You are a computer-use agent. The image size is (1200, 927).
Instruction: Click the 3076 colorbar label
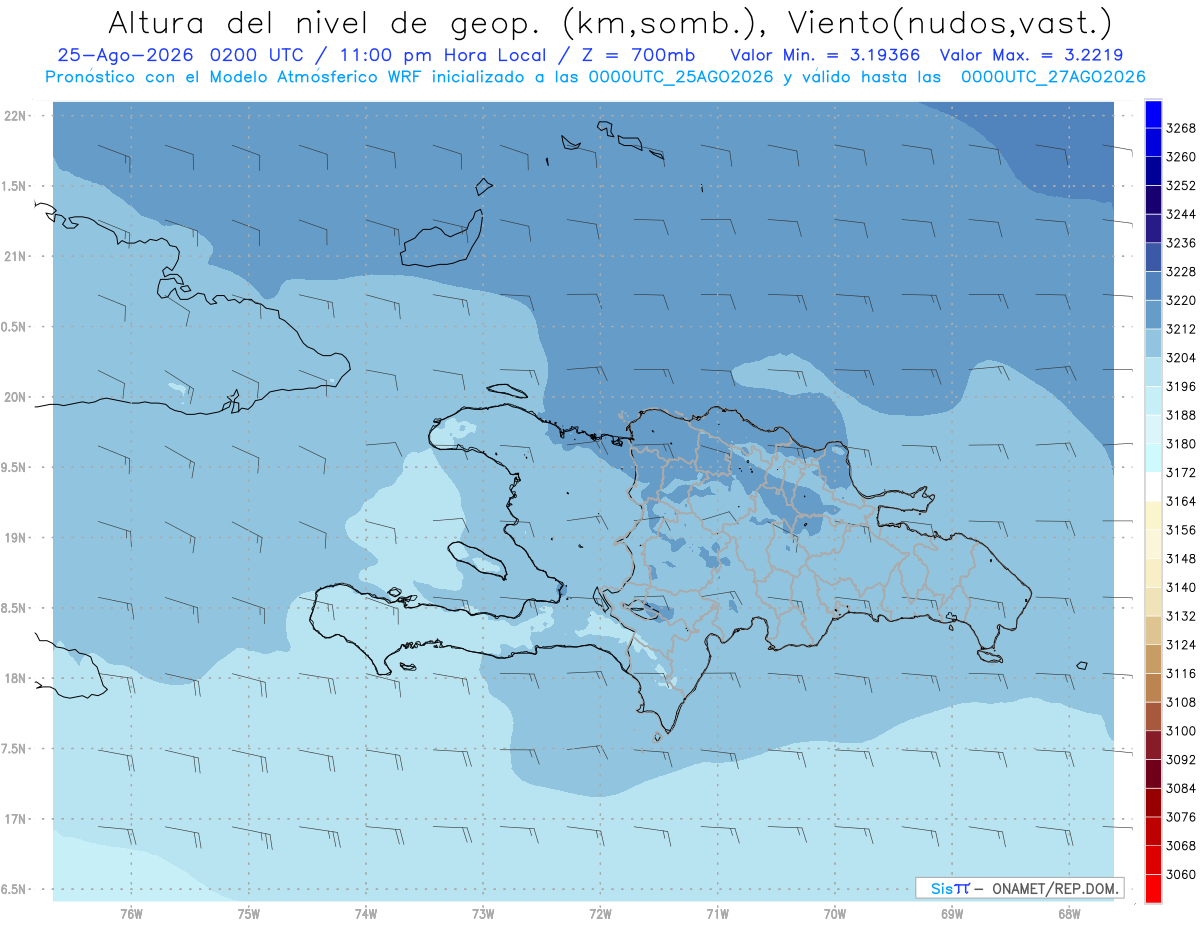coord(1181,816)
